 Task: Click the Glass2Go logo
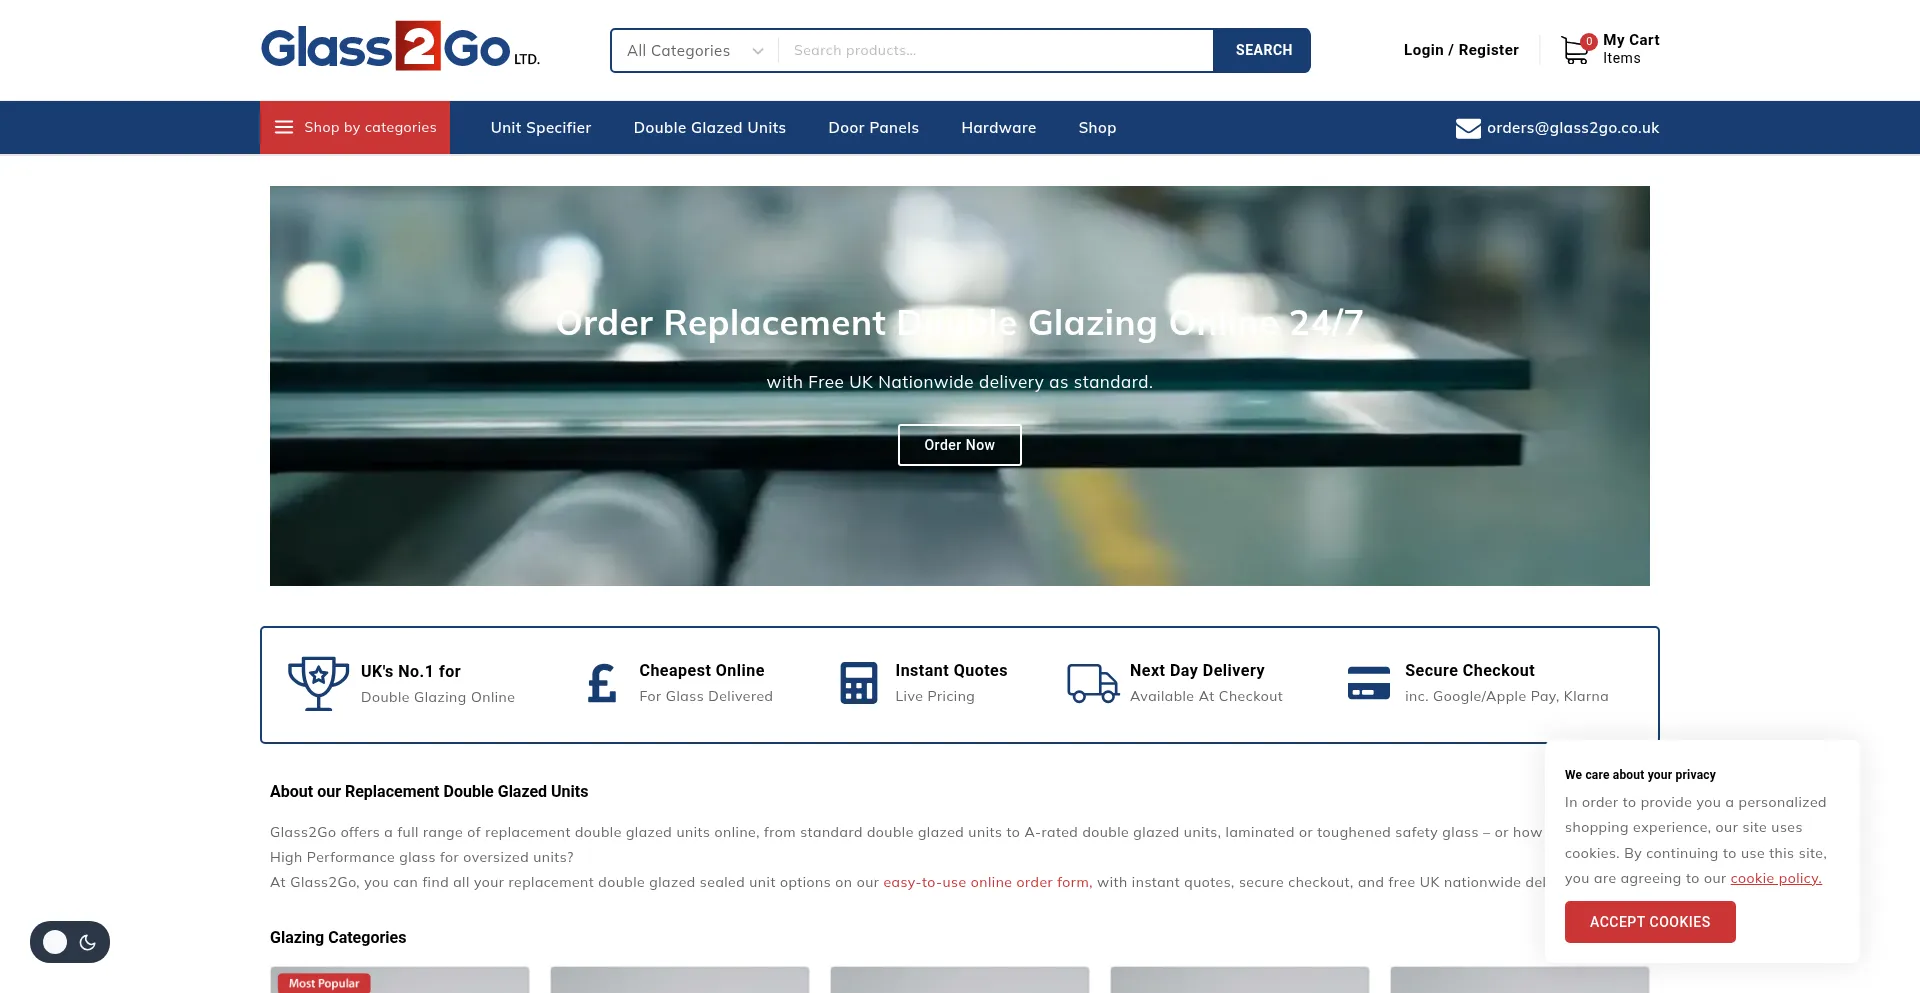tap(399, 47)
